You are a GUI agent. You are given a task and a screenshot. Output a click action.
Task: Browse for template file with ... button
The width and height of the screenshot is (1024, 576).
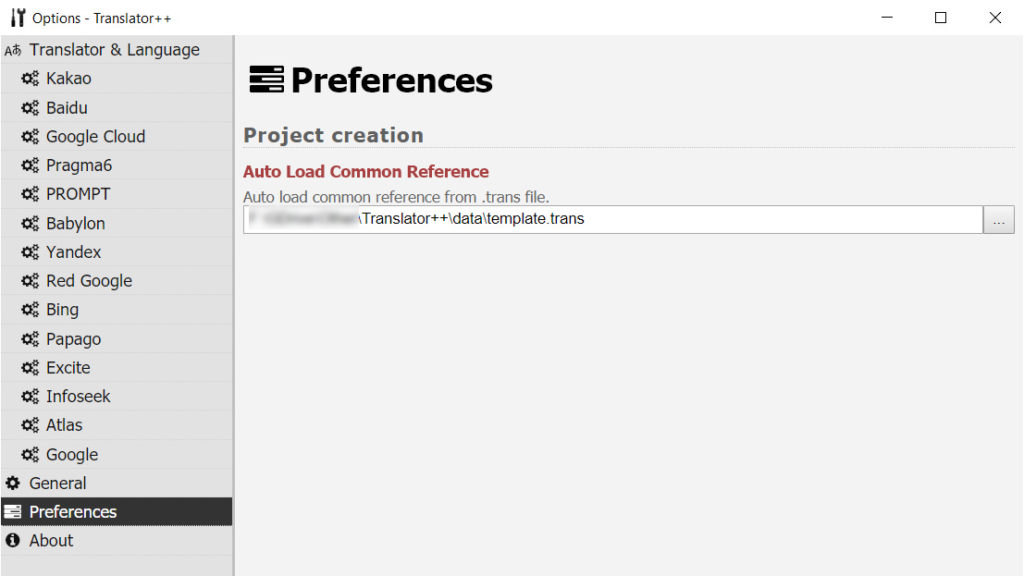point(999,219)
